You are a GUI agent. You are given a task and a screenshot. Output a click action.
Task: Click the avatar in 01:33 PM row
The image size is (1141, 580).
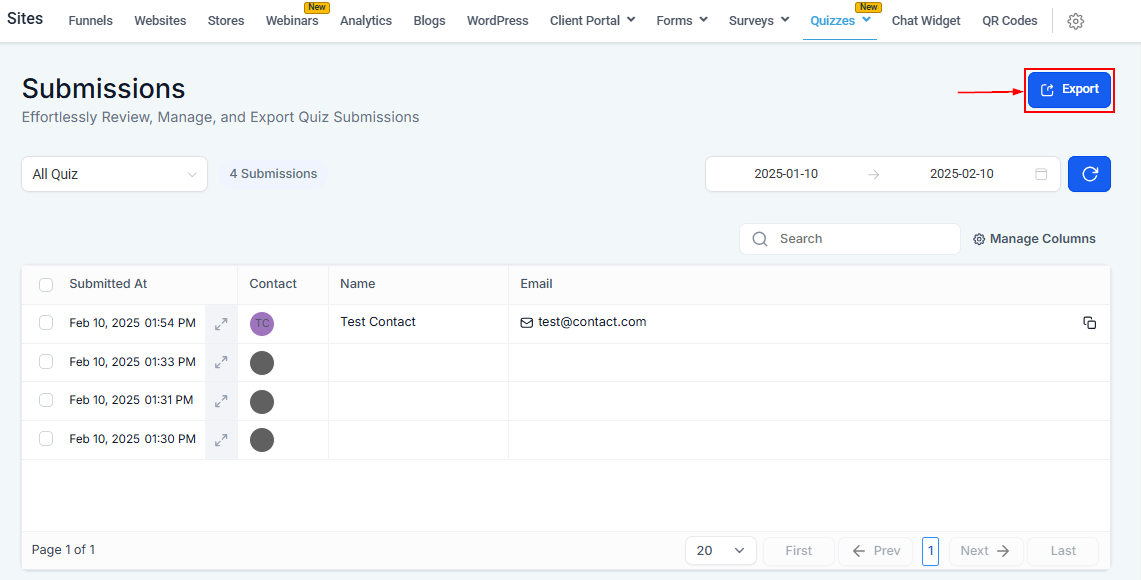[262, 362]
